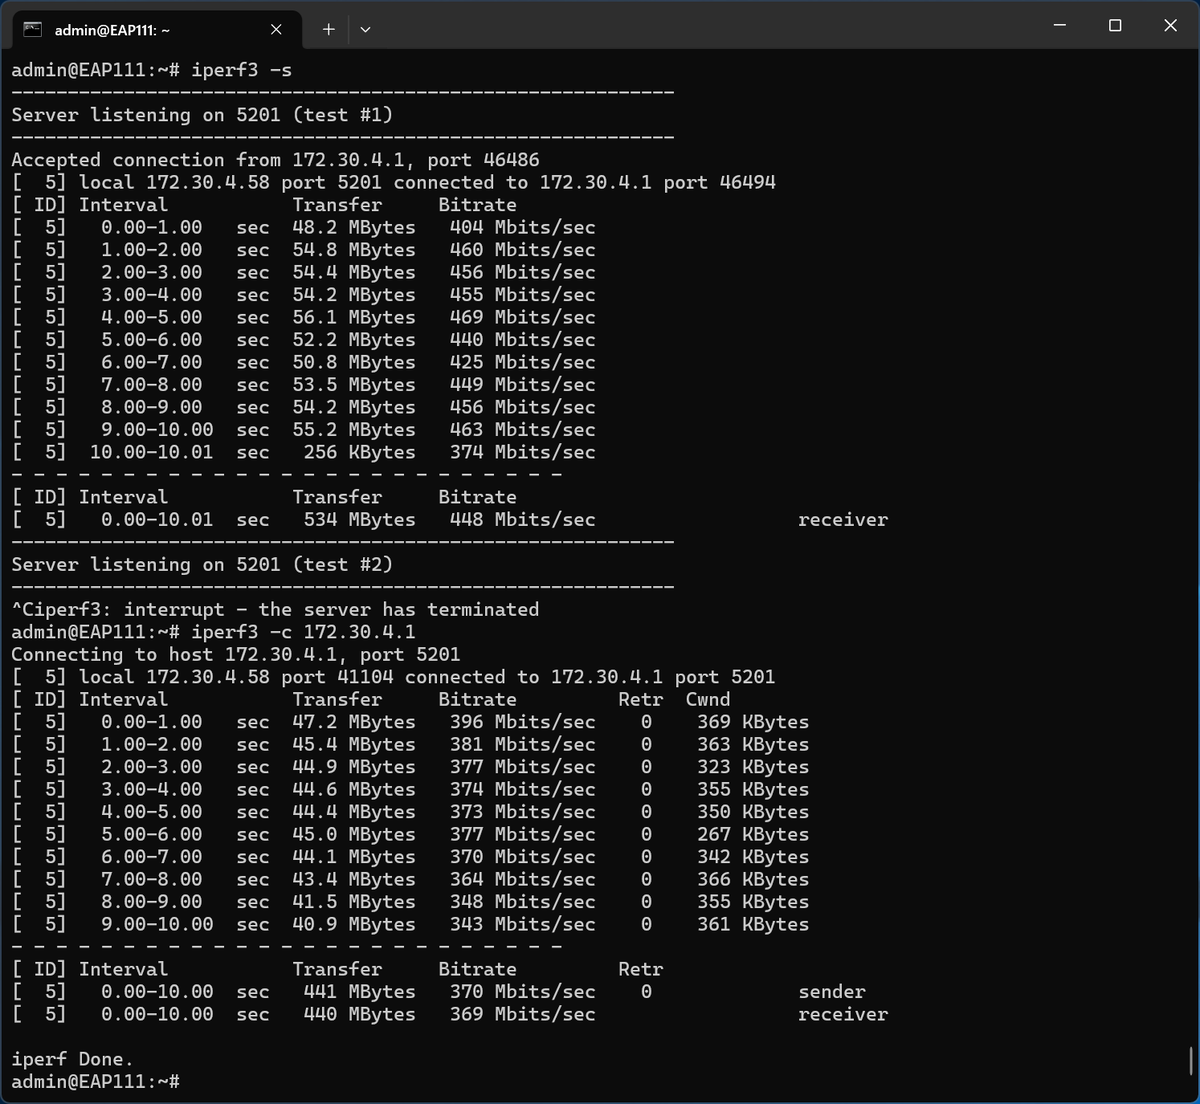Click the '323 KBytes' Cwnd value
The image size is (1200, 1104).
pos(753,767)
